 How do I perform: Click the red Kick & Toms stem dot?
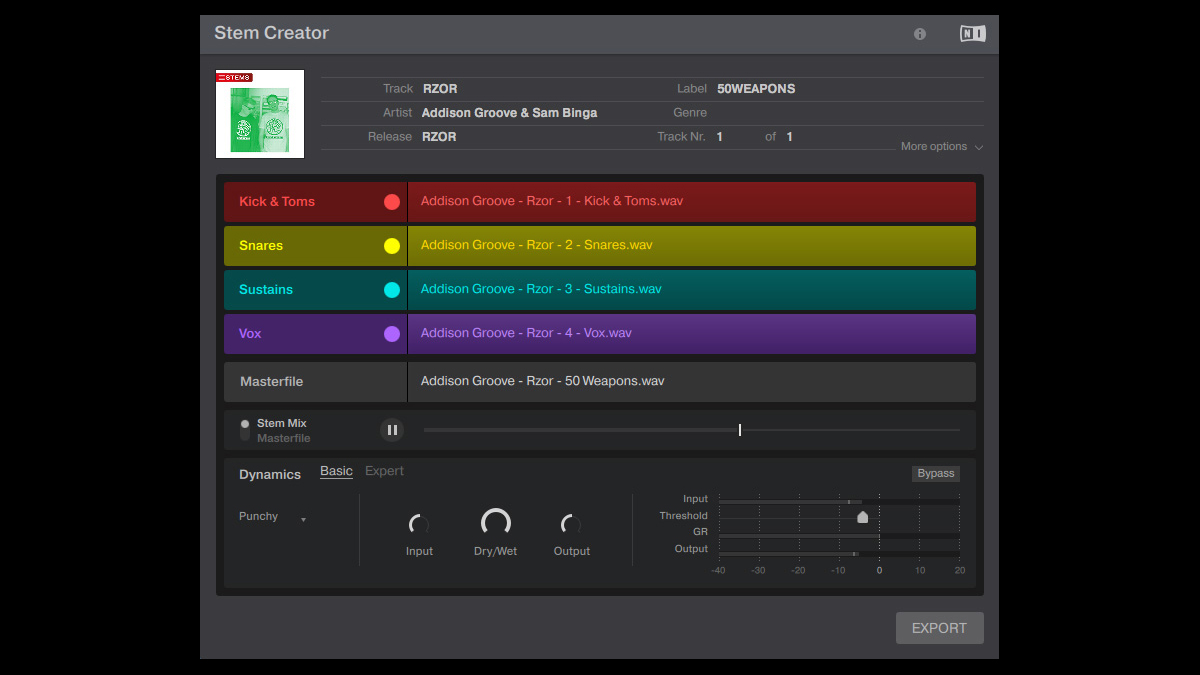coord(391,201)
